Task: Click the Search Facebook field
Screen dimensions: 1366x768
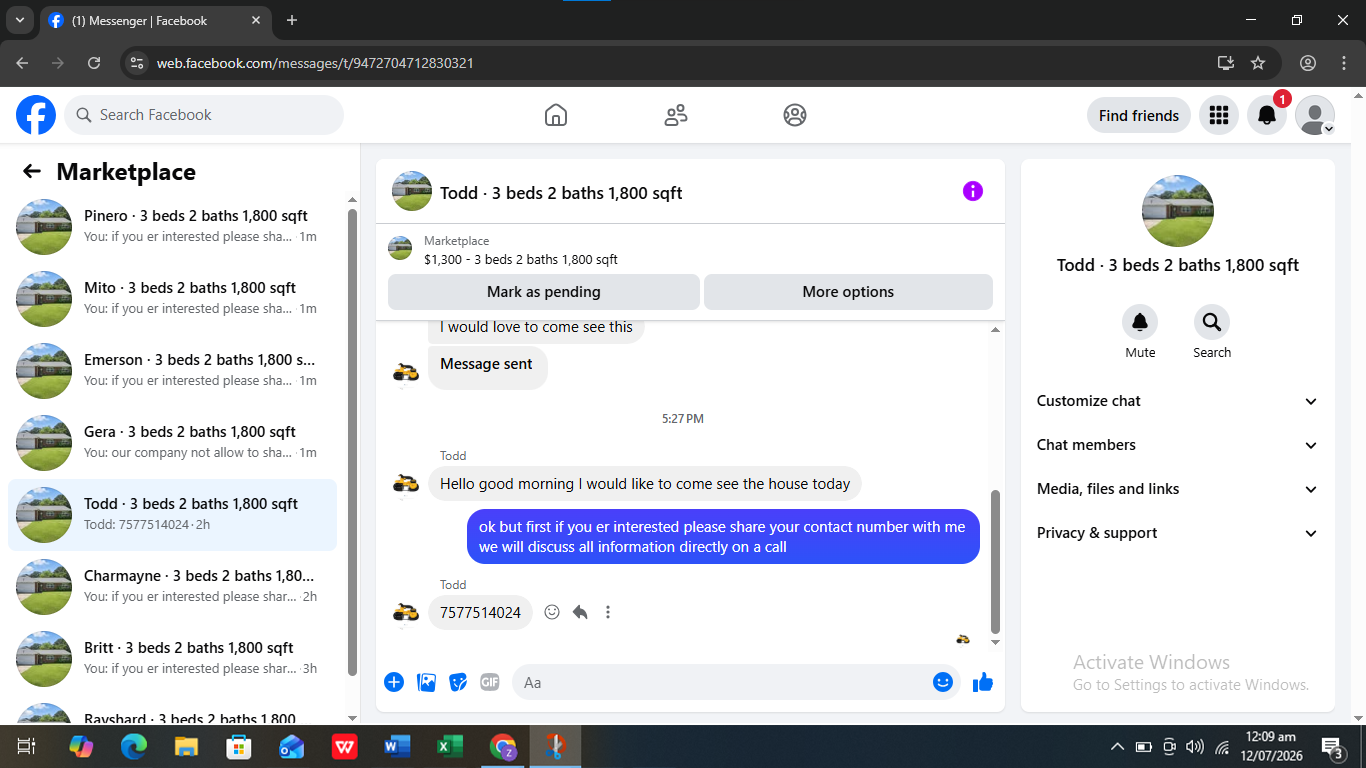Action: [x=204, y=115]
